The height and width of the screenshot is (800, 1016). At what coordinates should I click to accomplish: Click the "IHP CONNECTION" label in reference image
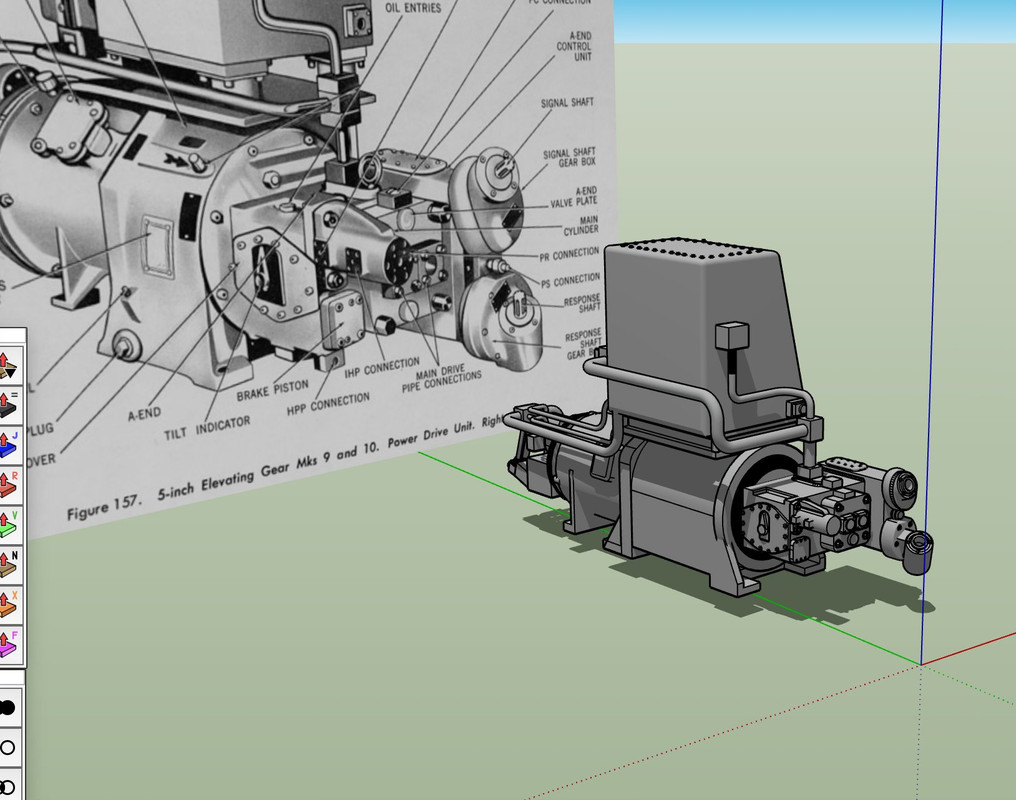click(x=382, y=369)
